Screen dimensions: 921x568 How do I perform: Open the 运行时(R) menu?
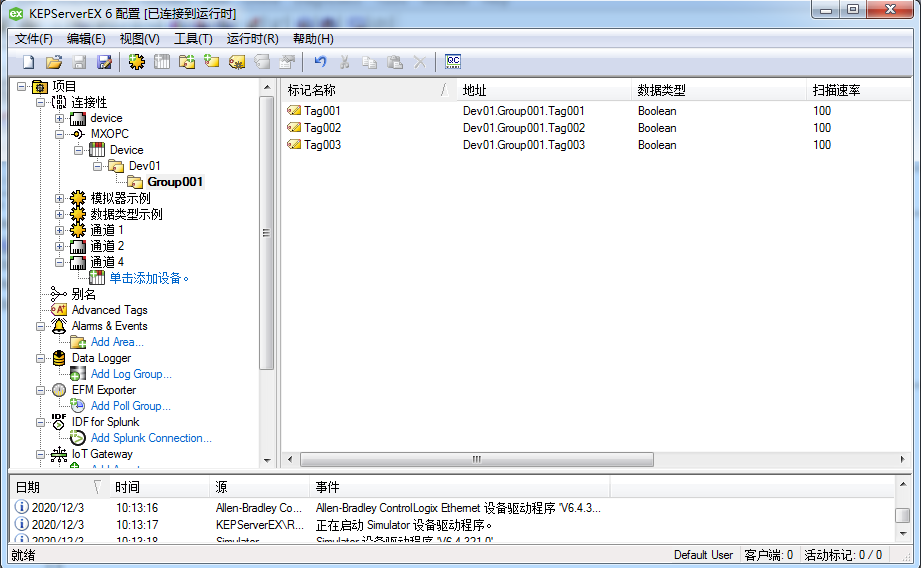click(x=252, y=39)
